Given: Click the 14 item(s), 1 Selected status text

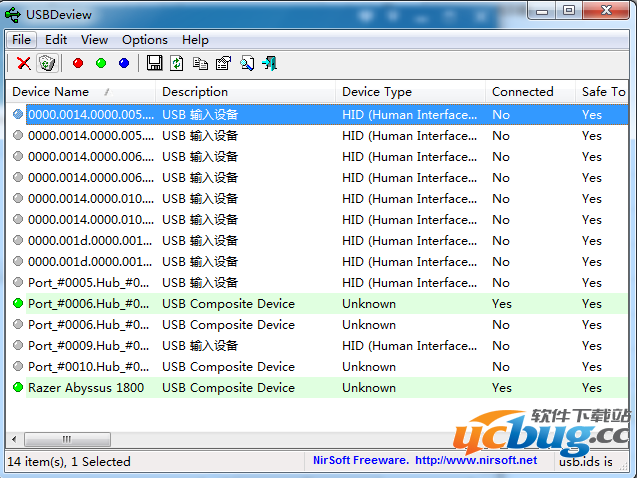Looking at the screenshot, I should pyautogui.click(x=69, y=462).
